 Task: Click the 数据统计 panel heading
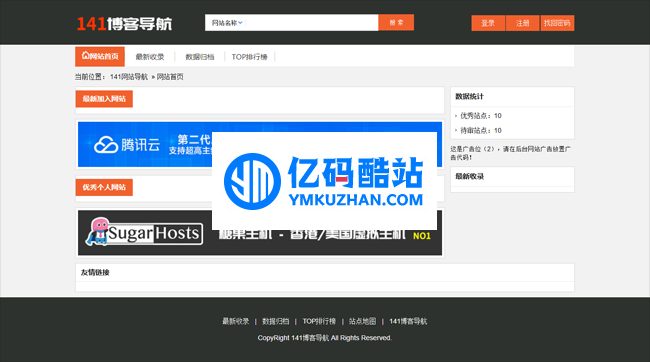coord(469,97)
